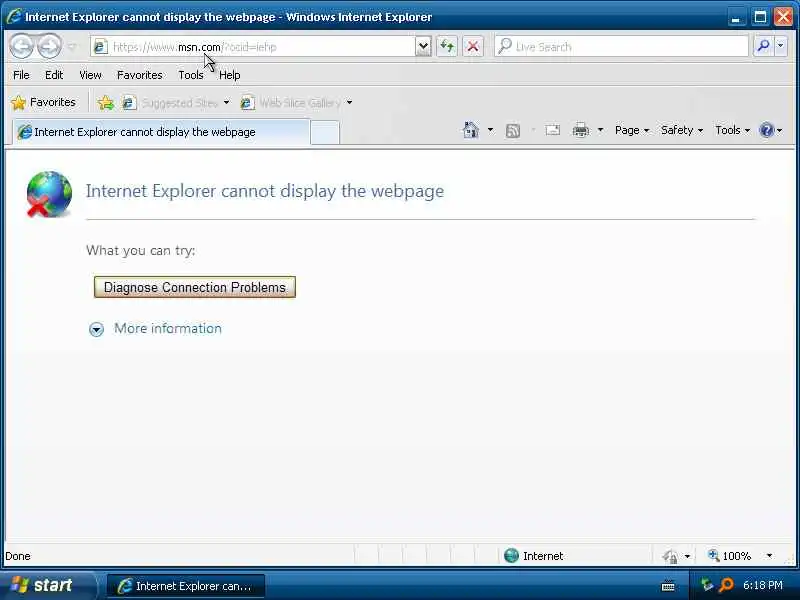This screenshot has height=600, width=800.
Task: Open the View menu
Action: [90, 75]
